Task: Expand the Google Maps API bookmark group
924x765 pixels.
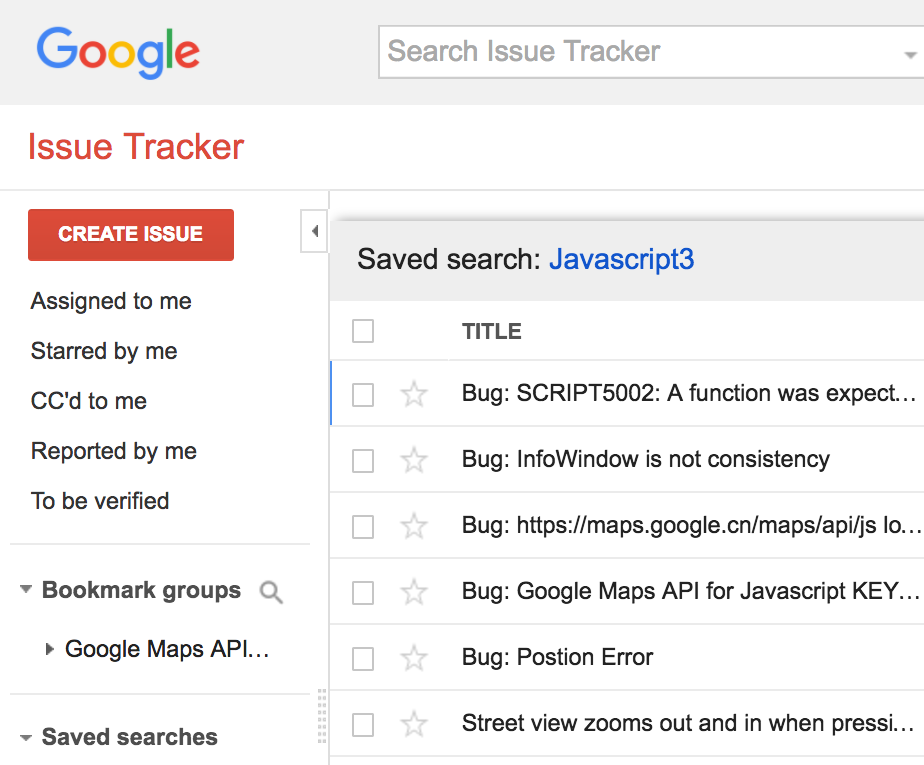Action: (x=50, y=649)
